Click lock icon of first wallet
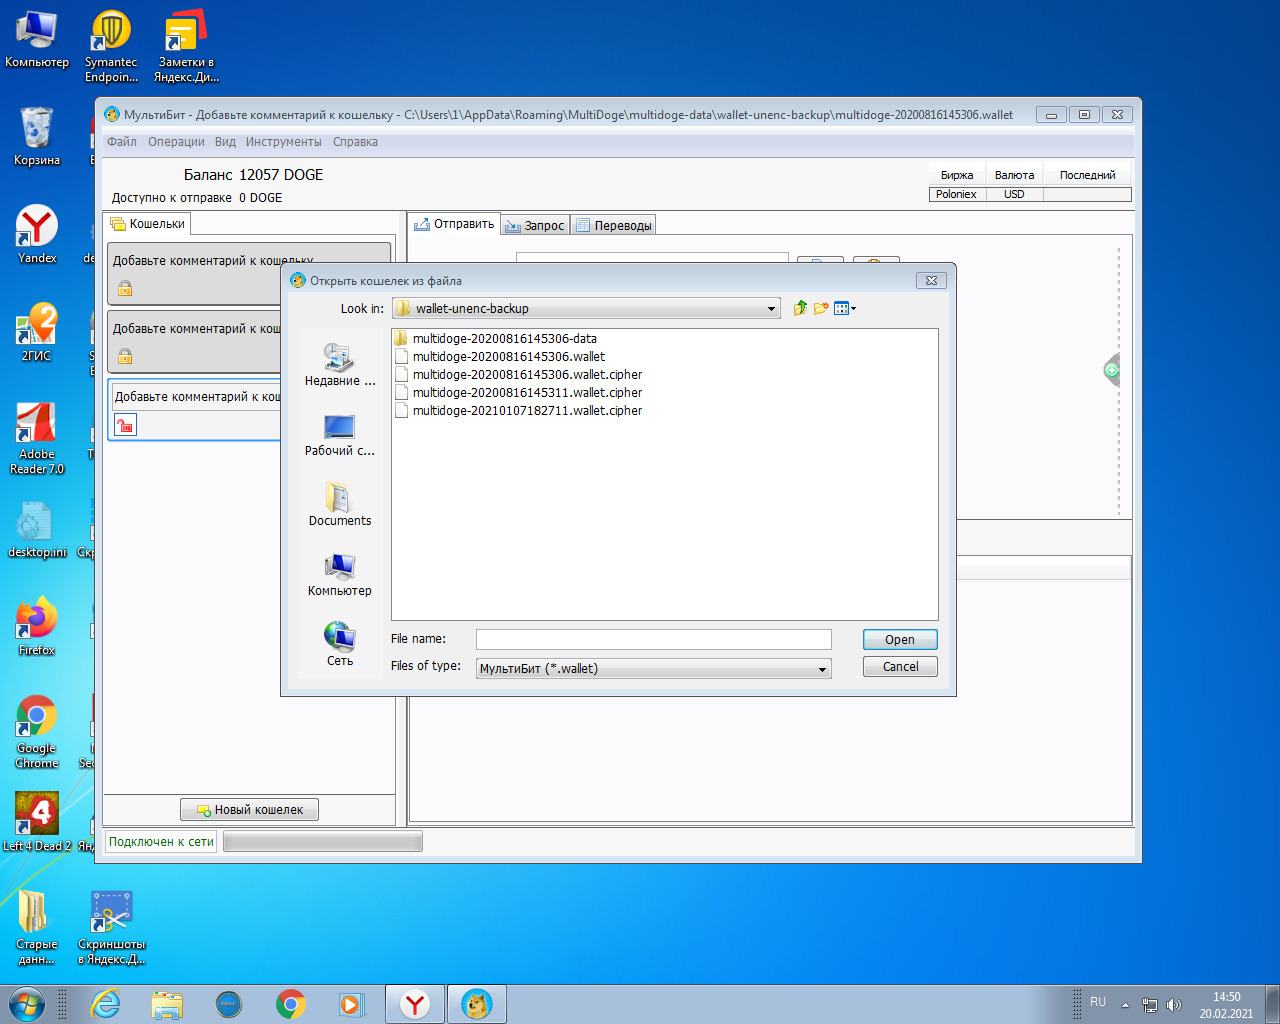This screenshot has width=1280, height=1024. 125,289
